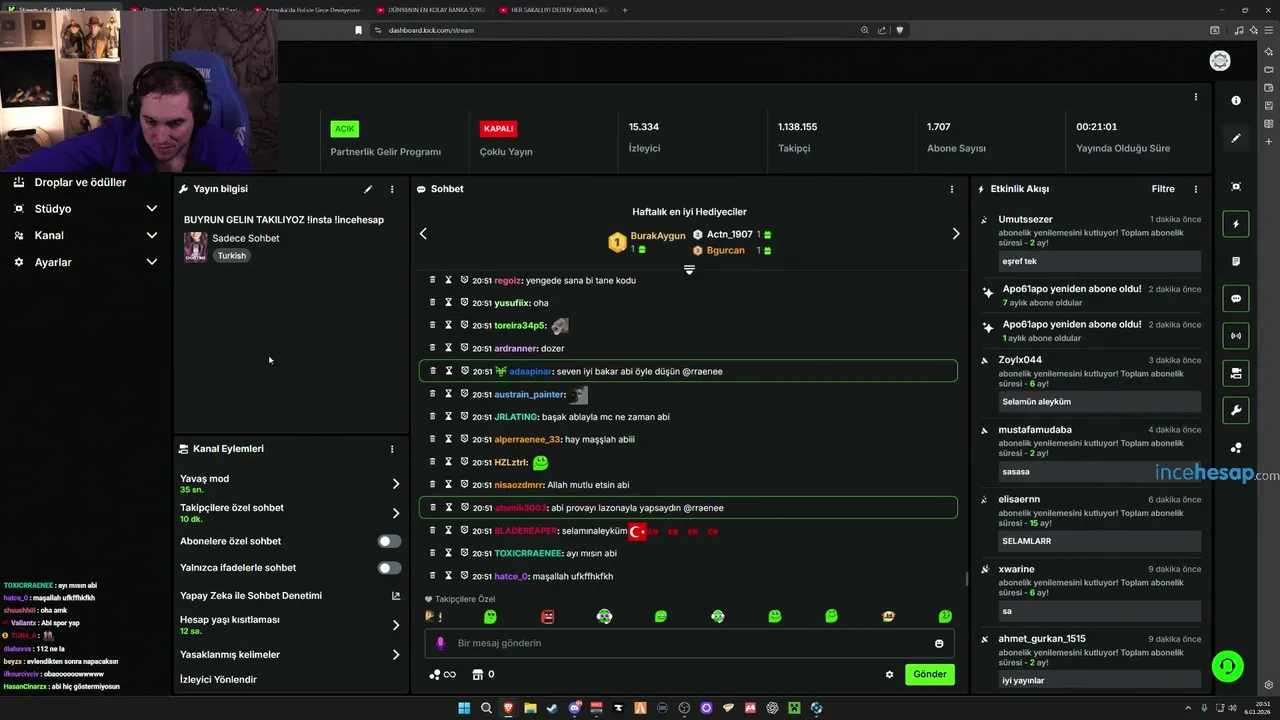The width and height of the screenshot is (1280, 720).
Task: Open Takipçilere özel sohbet settings arrow
Action: (396, 513)
